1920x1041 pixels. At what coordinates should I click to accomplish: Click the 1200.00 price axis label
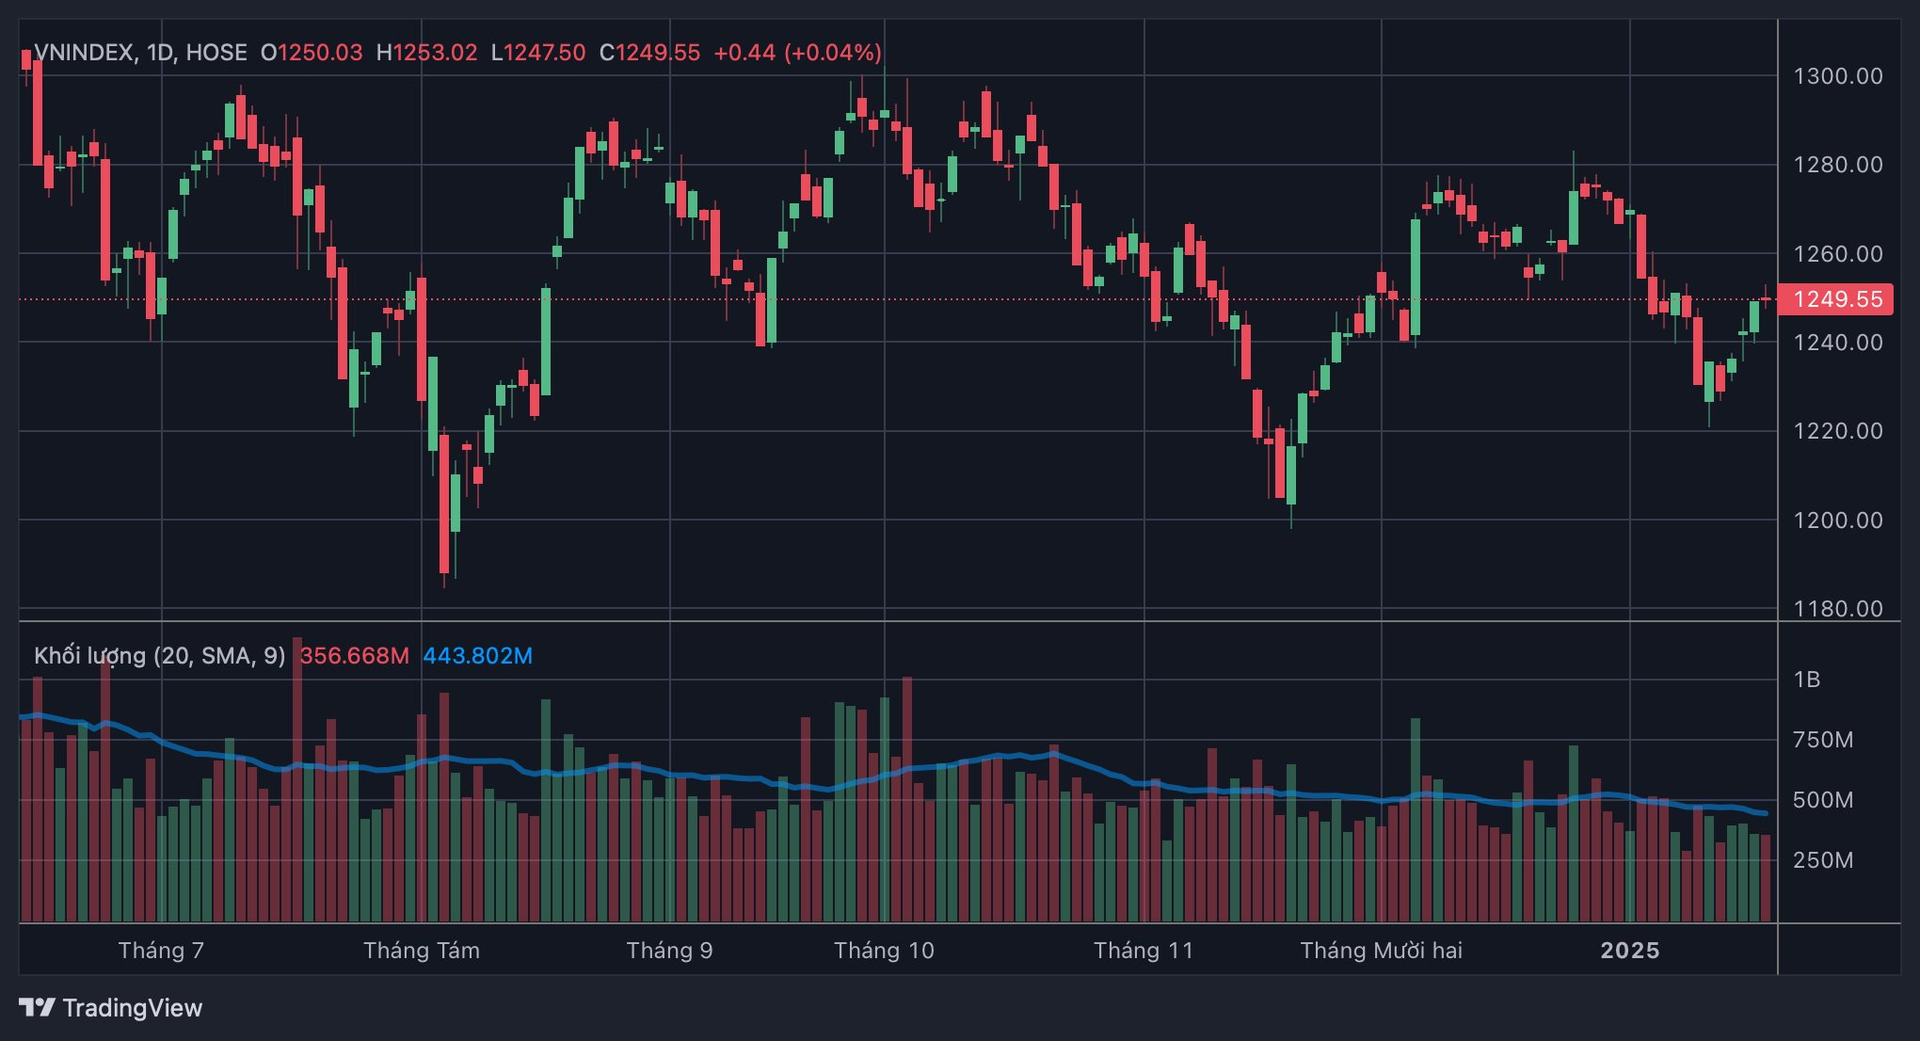[1837, 520]
